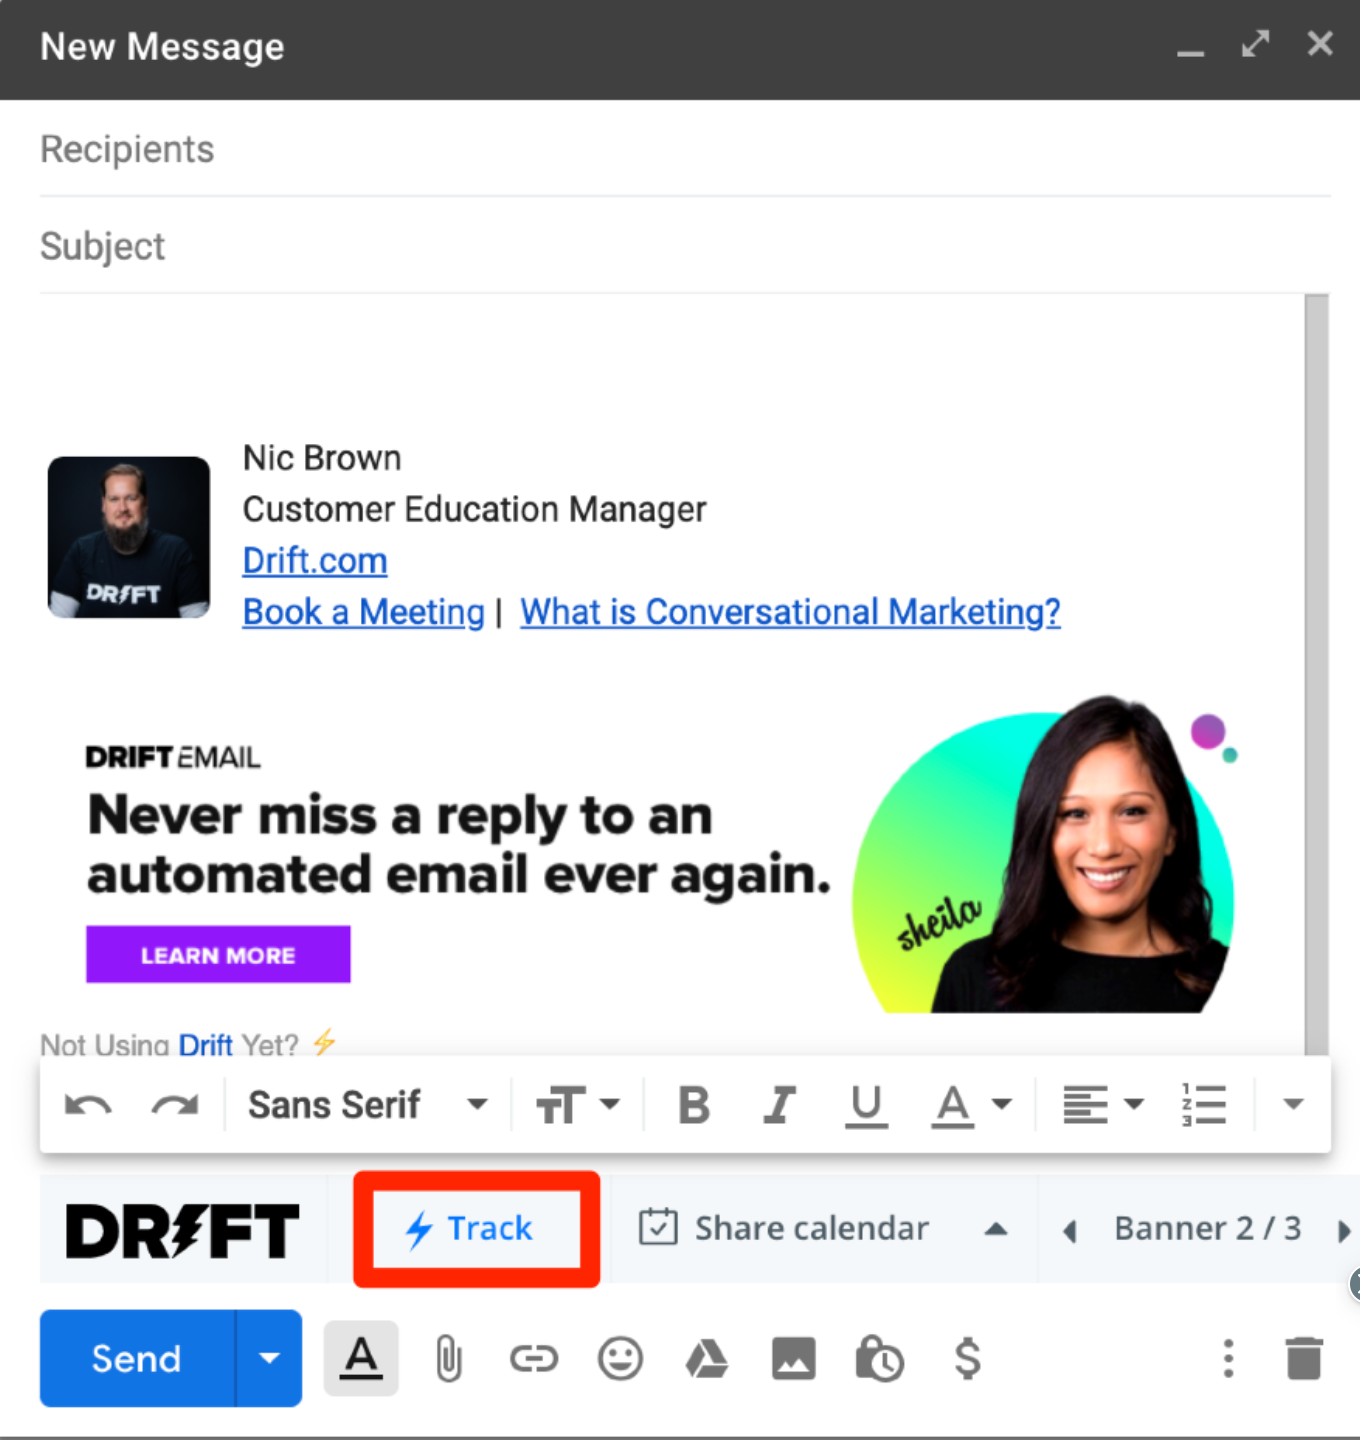Screen dimensions: 1360x1440
Task: Click the 'Customer Education Manager' text
Action: [475, 509]
